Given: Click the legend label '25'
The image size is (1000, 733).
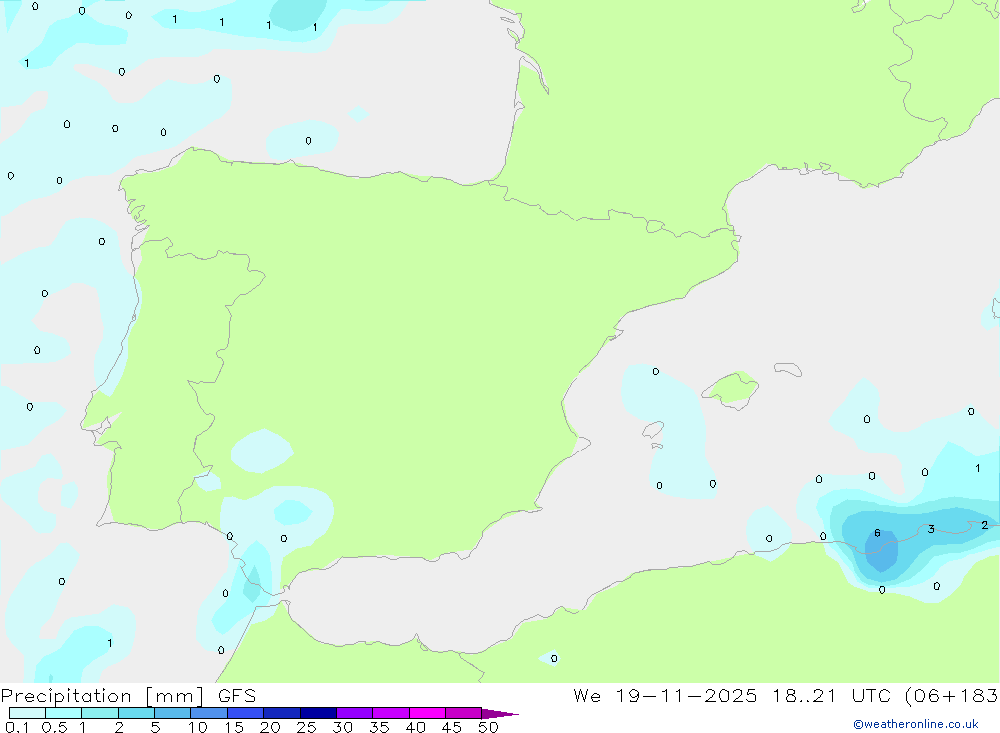Looking at the screenshot, I should (x=306, y=727).
